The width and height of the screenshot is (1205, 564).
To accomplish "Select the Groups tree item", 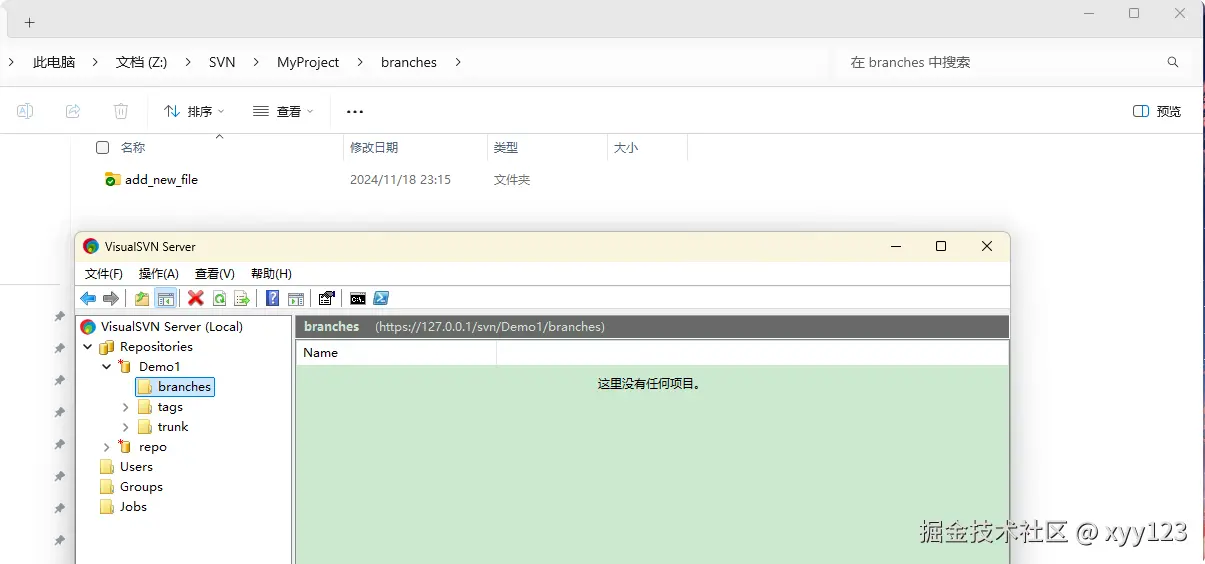I will tap(141, 487).
